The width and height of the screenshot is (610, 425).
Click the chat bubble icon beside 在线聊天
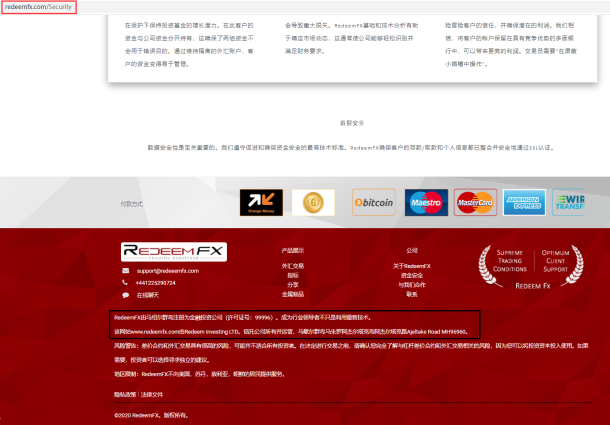click(125, 295)
